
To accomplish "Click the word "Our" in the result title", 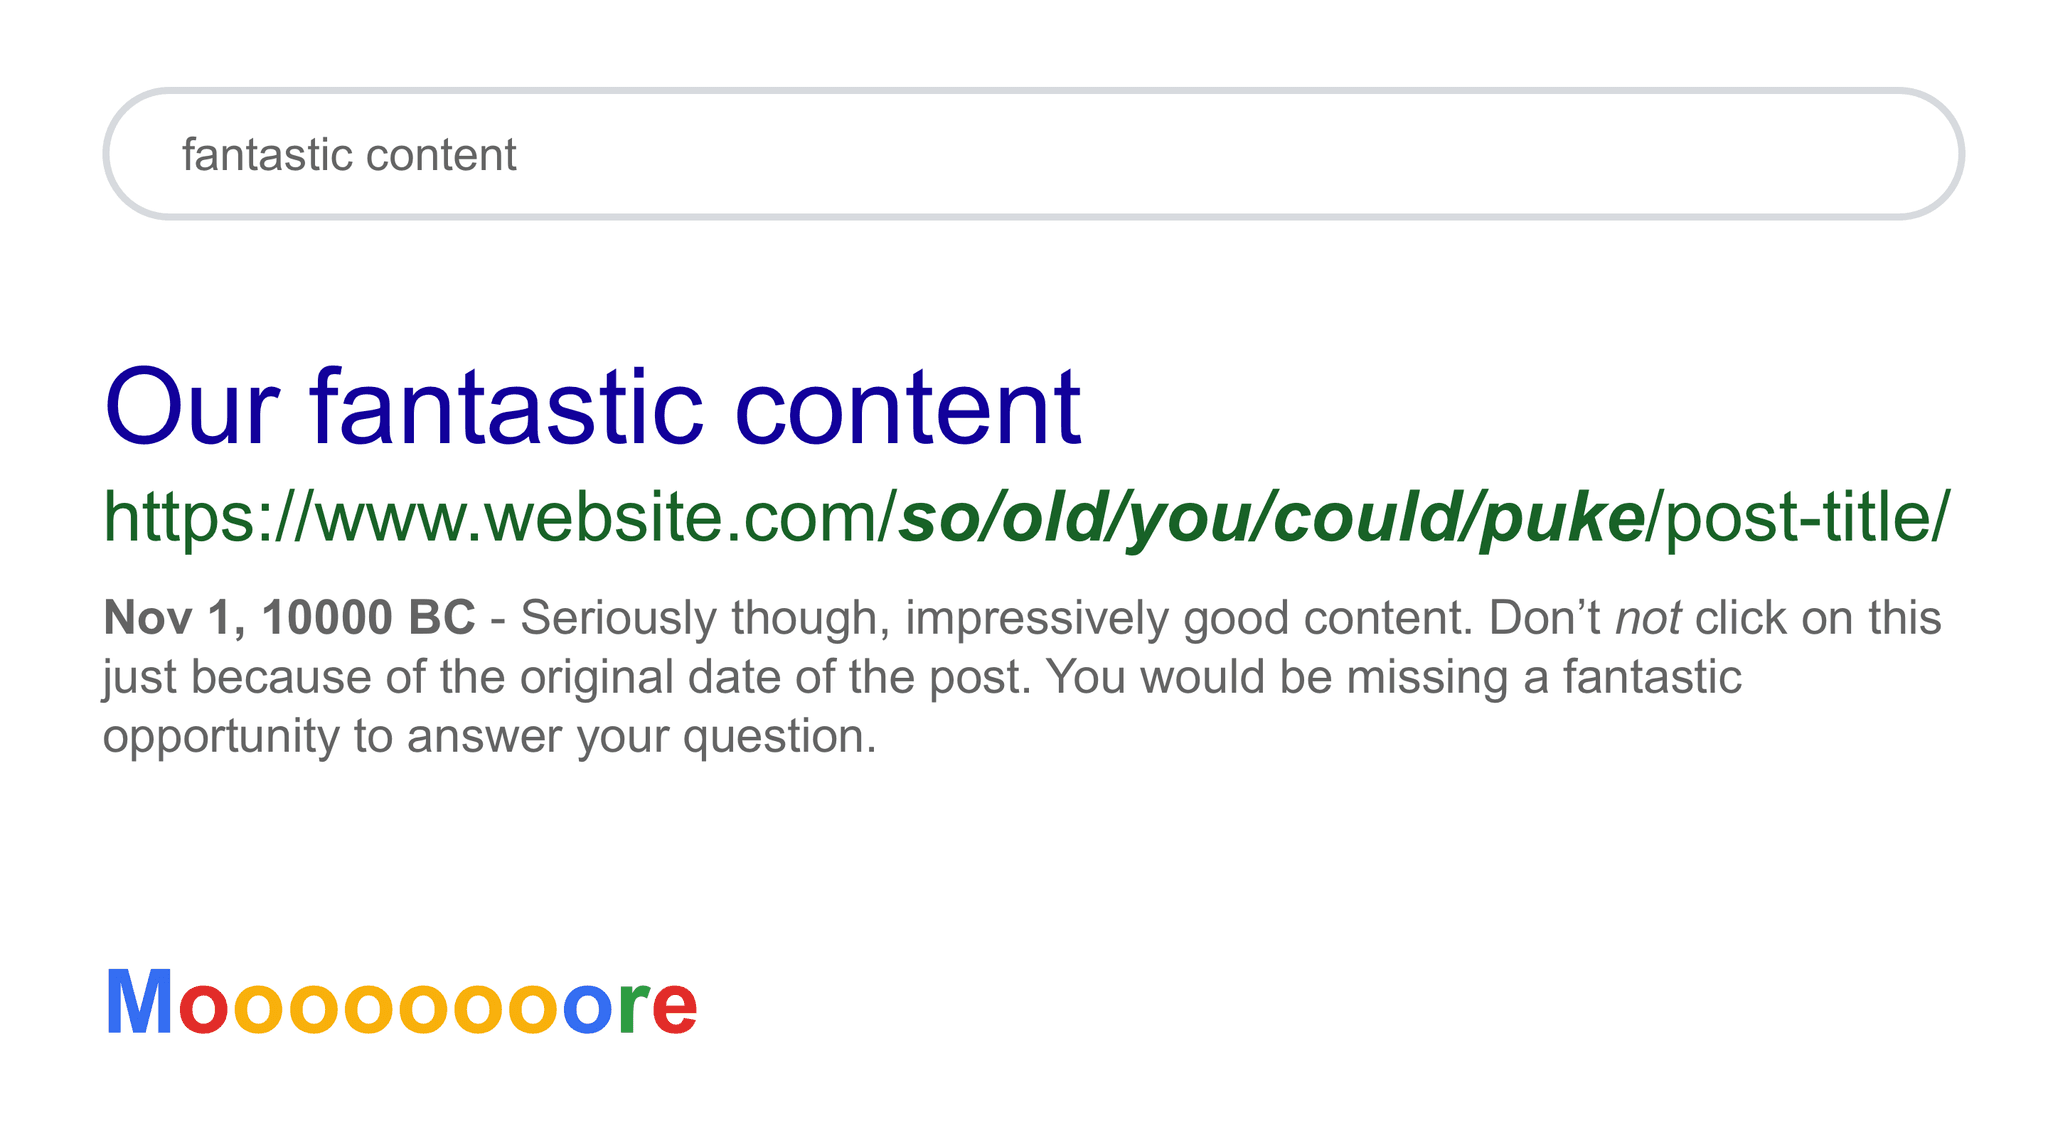I will 190,408.
